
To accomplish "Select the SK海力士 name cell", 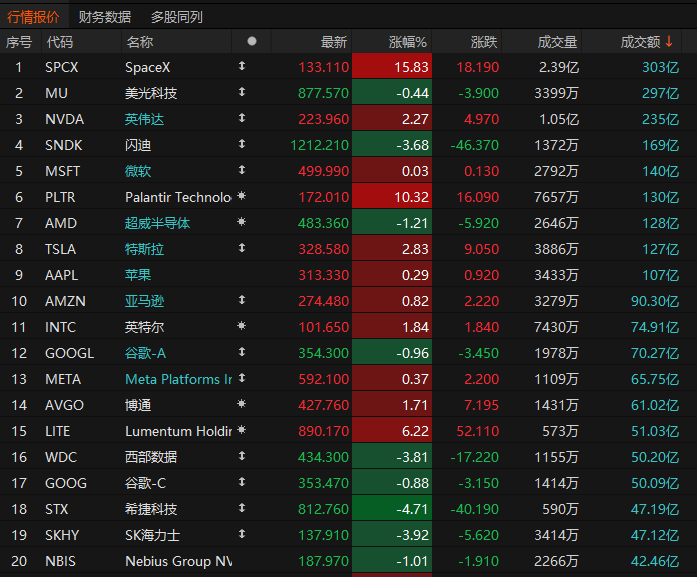I will pos(152,535).
